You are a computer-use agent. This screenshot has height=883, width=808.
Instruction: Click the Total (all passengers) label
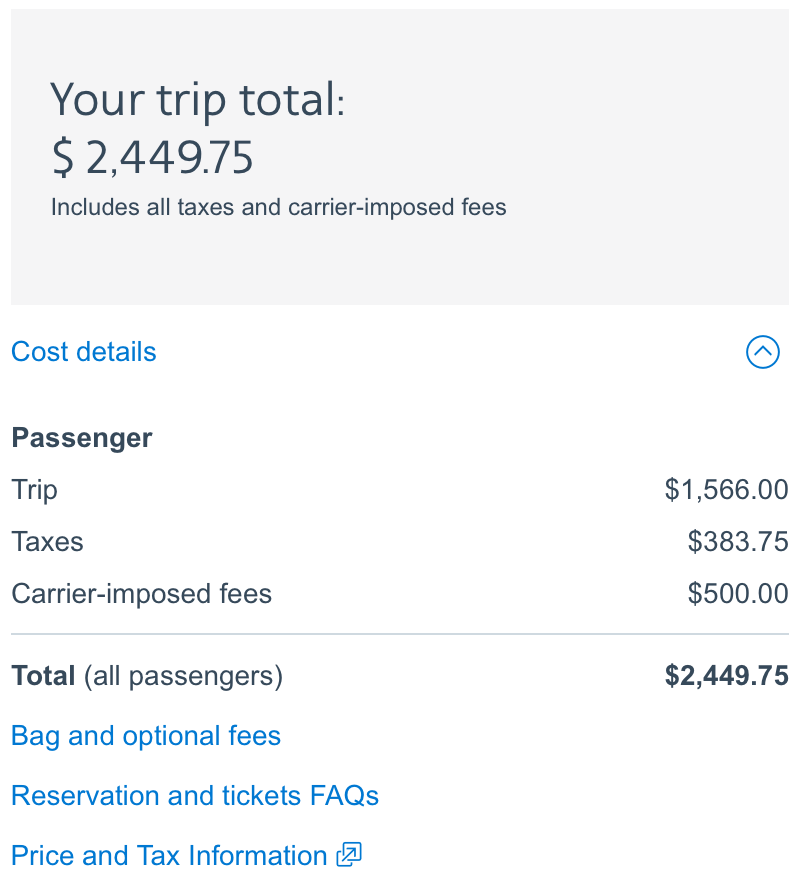click(147, 676)
